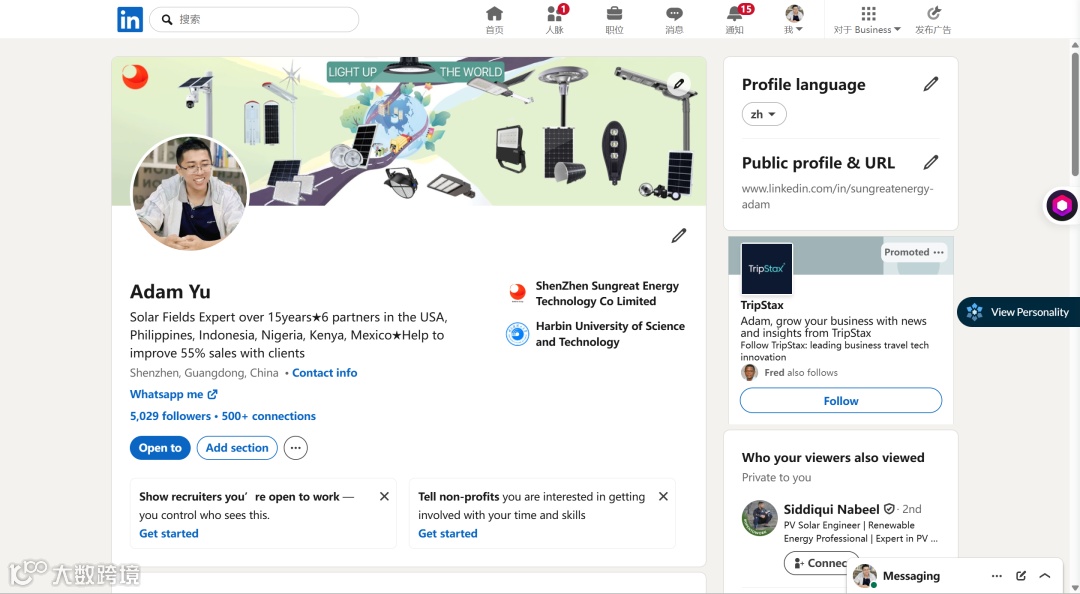The width and height of the screenshot is (1080, 594).
Task: Edit Public profile & URL pencil
Action: [x=931, y=163]
